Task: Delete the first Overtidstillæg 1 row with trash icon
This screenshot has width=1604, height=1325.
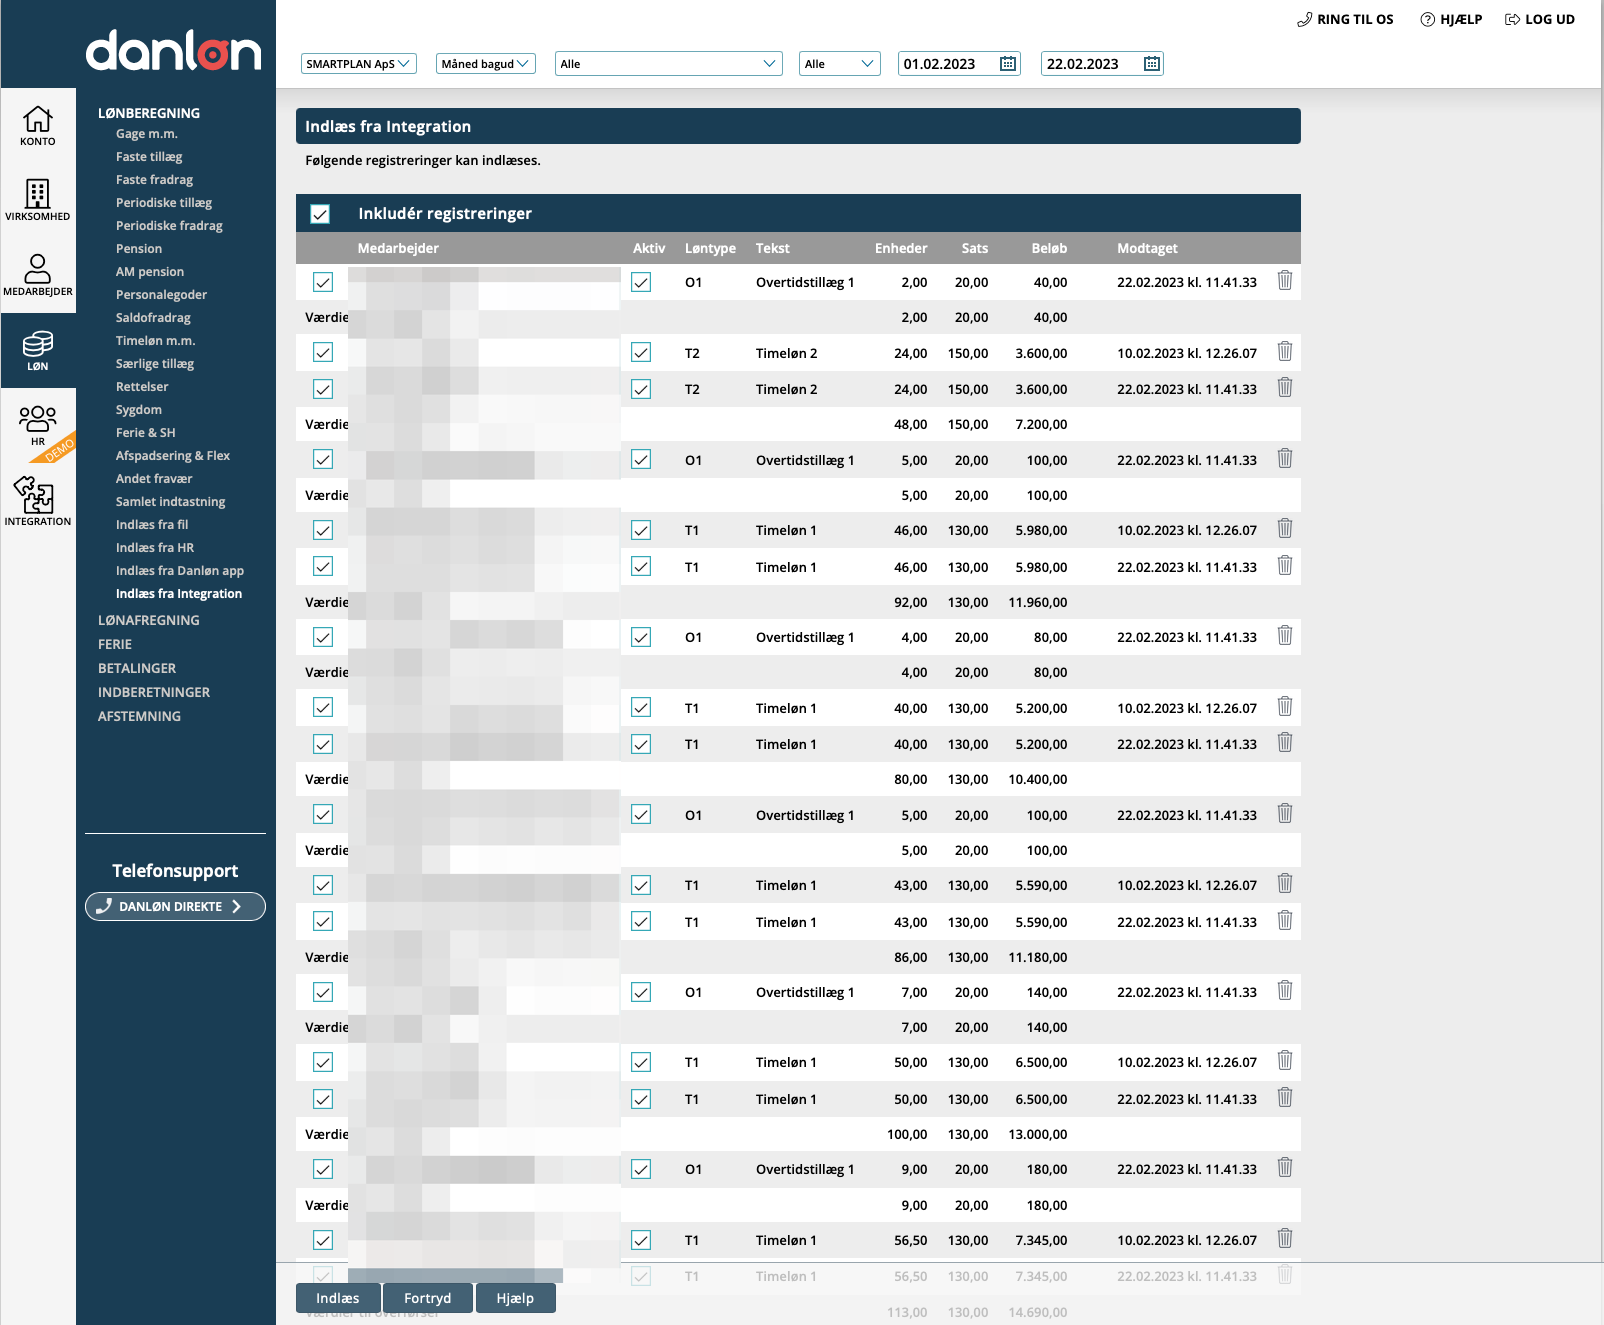Action: [1285, 281]
